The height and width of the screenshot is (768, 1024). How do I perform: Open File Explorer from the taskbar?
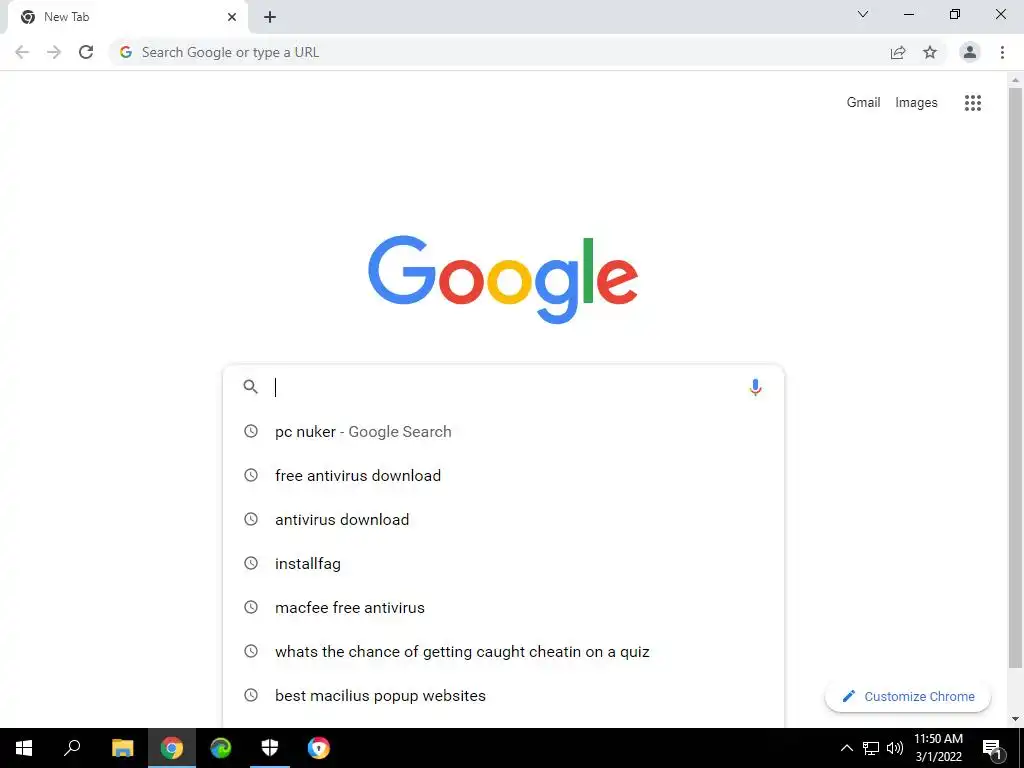pos(122,748)
